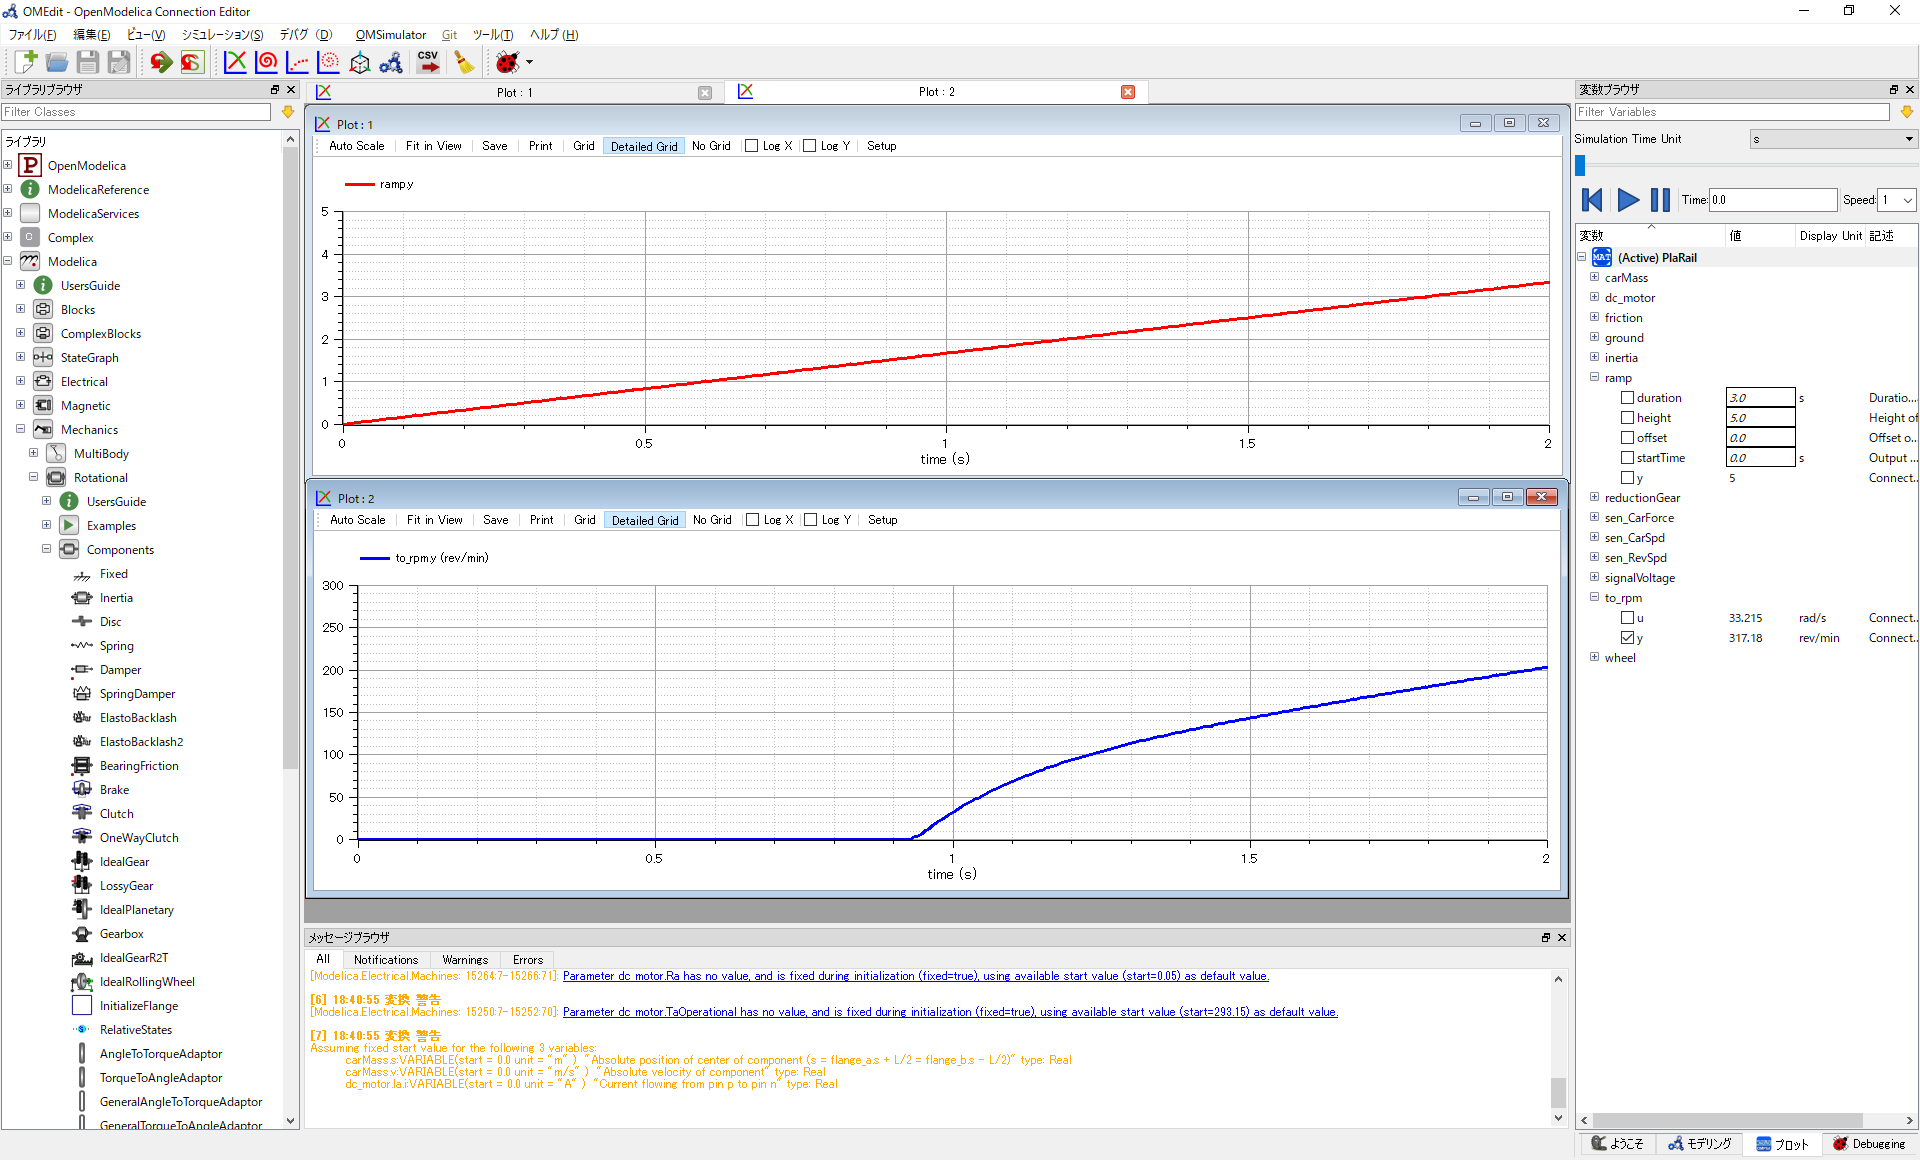Open the OMSimulator menu

[390, 35]
